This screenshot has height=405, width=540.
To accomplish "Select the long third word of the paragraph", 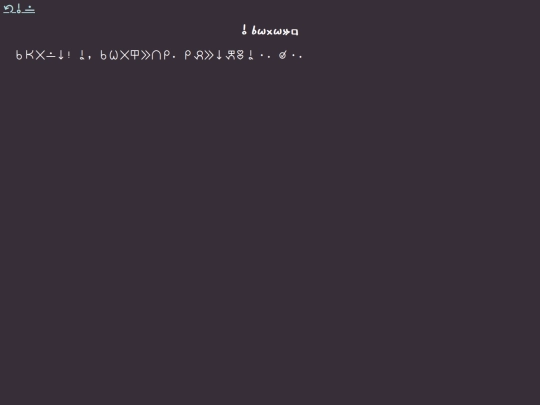I will [138, 55].
